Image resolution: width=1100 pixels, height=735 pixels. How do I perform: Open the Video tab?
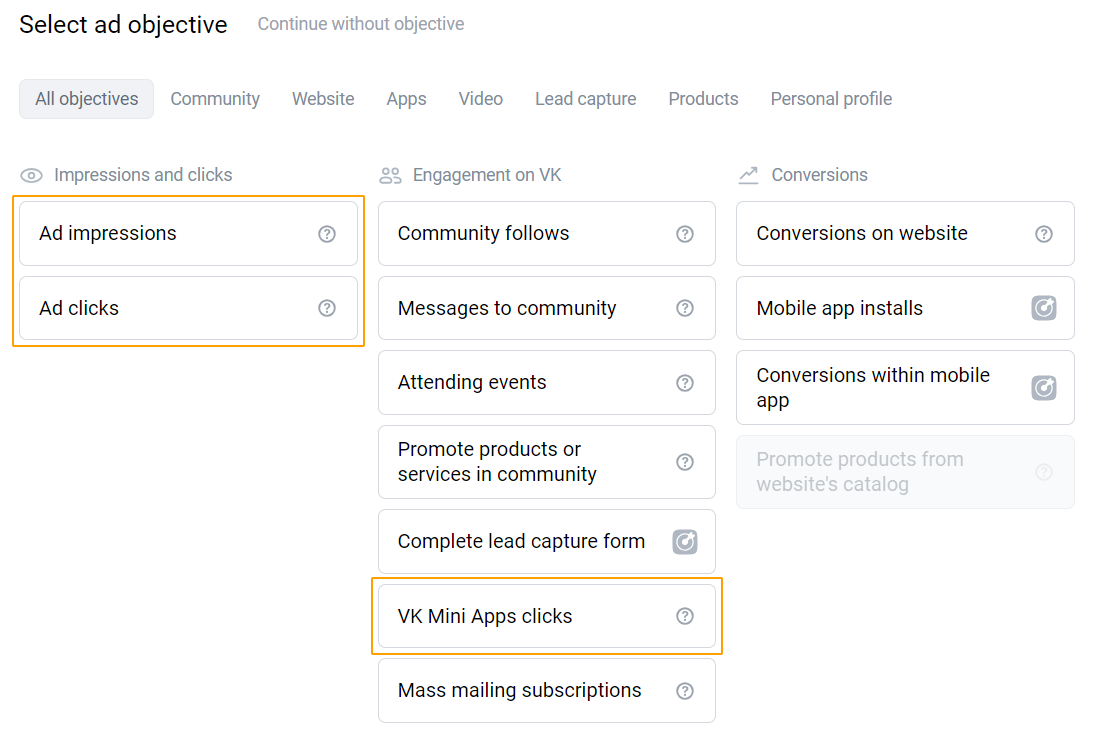click(481, 99)
